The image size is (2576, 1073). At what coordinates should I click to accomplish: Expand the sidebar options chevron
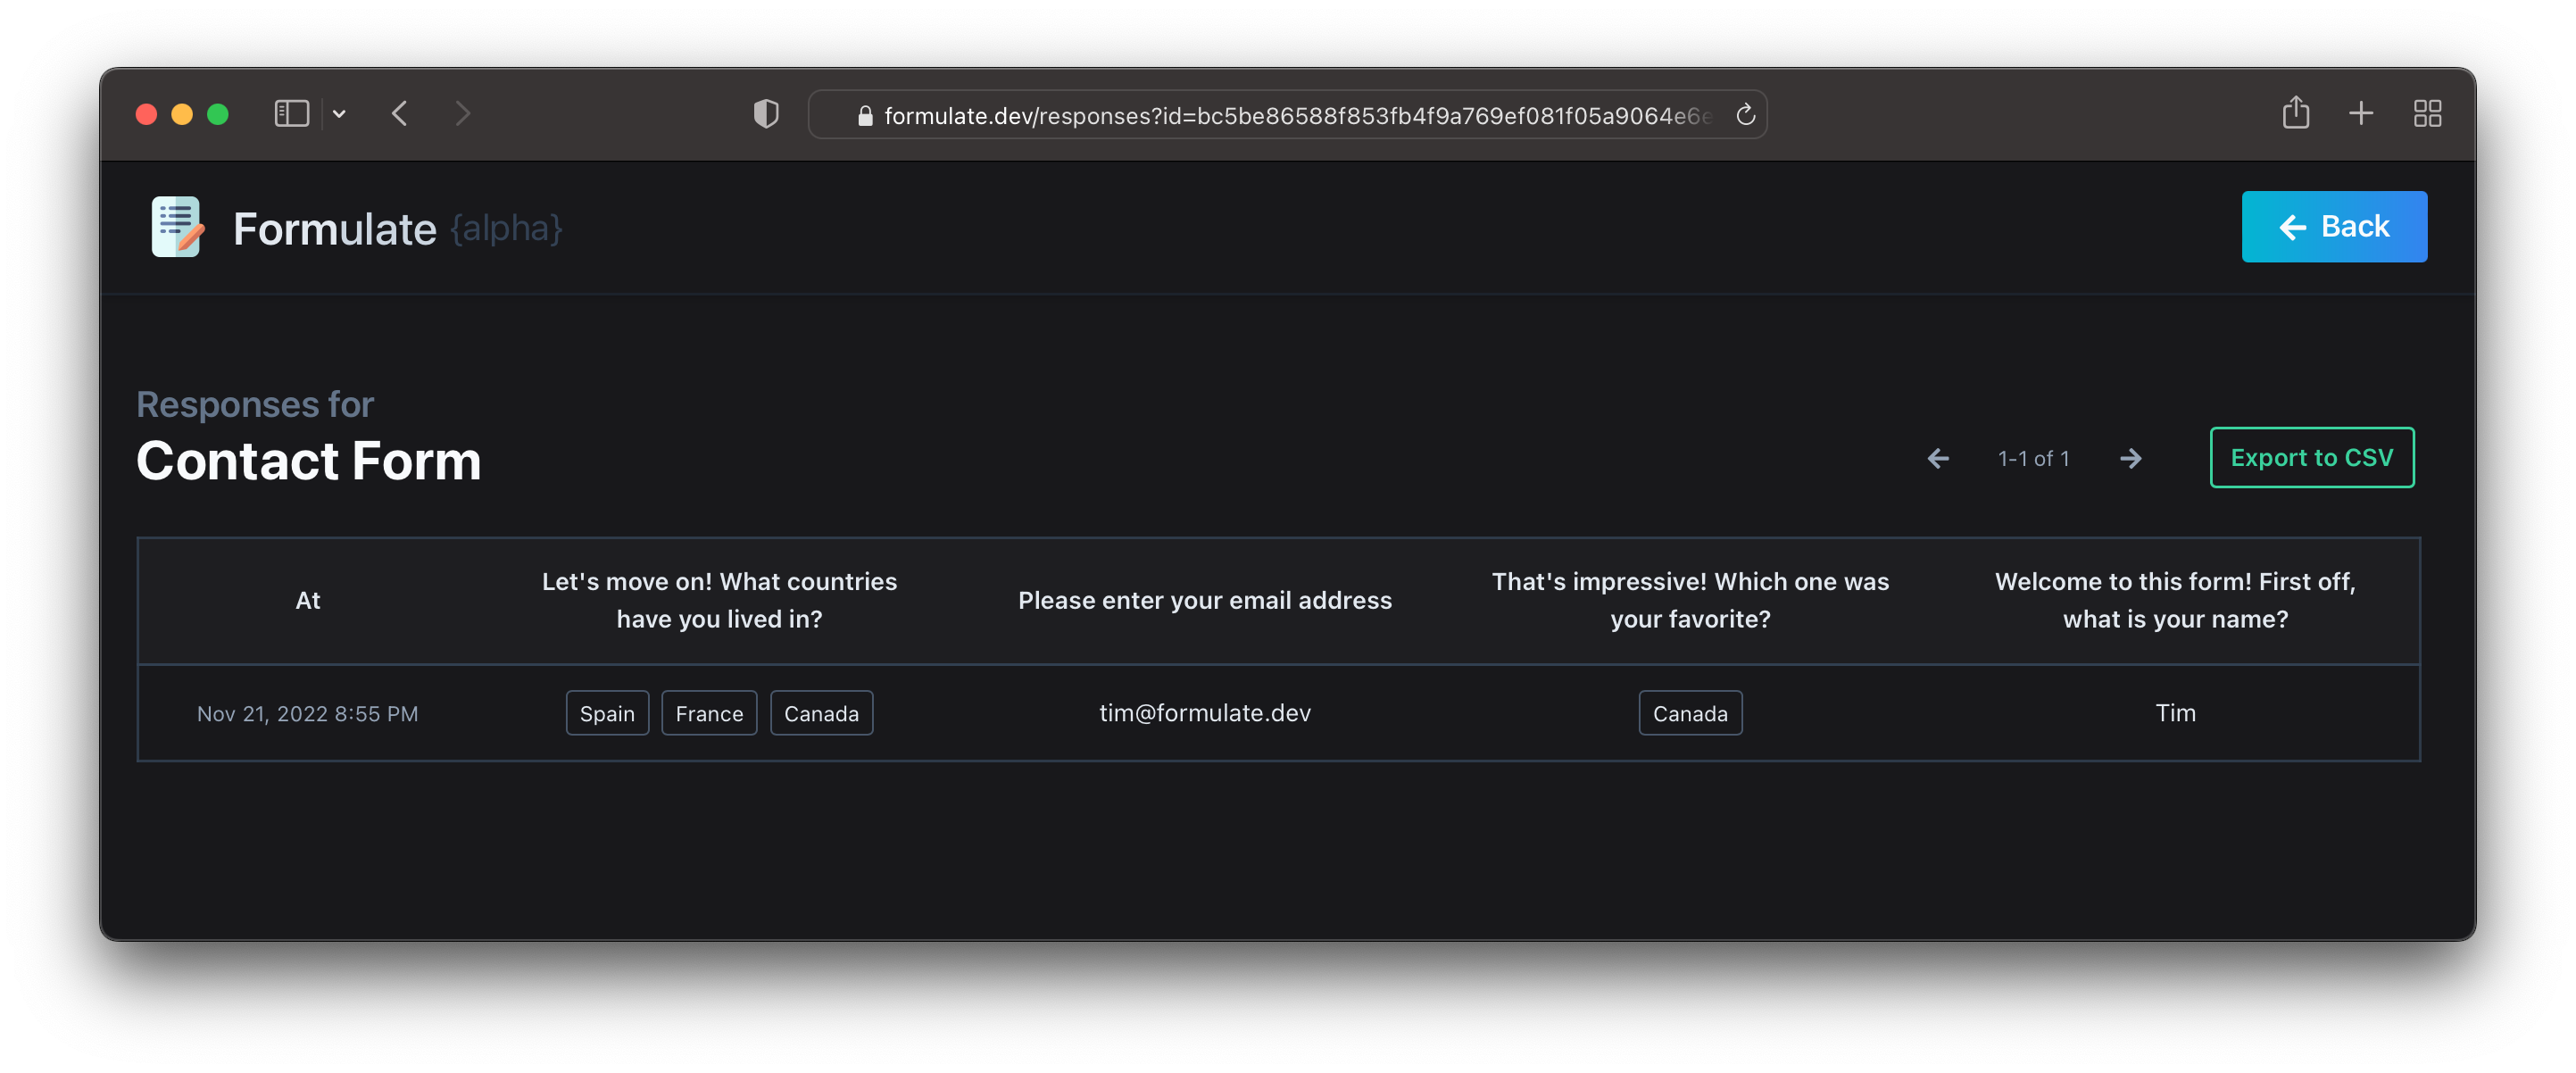tap(339, 114)
